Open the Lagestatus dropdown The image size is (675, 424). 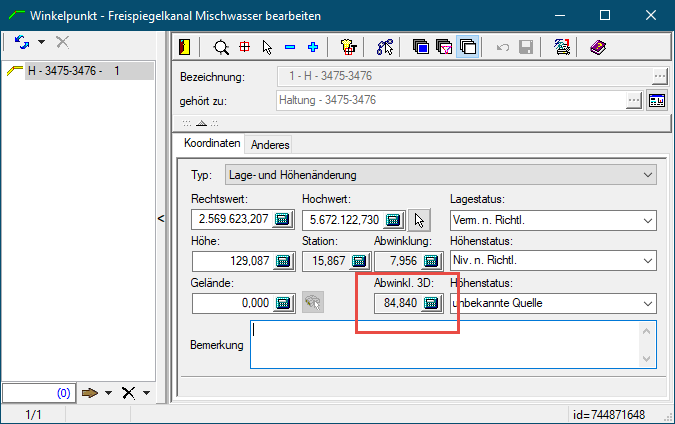(647, 220)
